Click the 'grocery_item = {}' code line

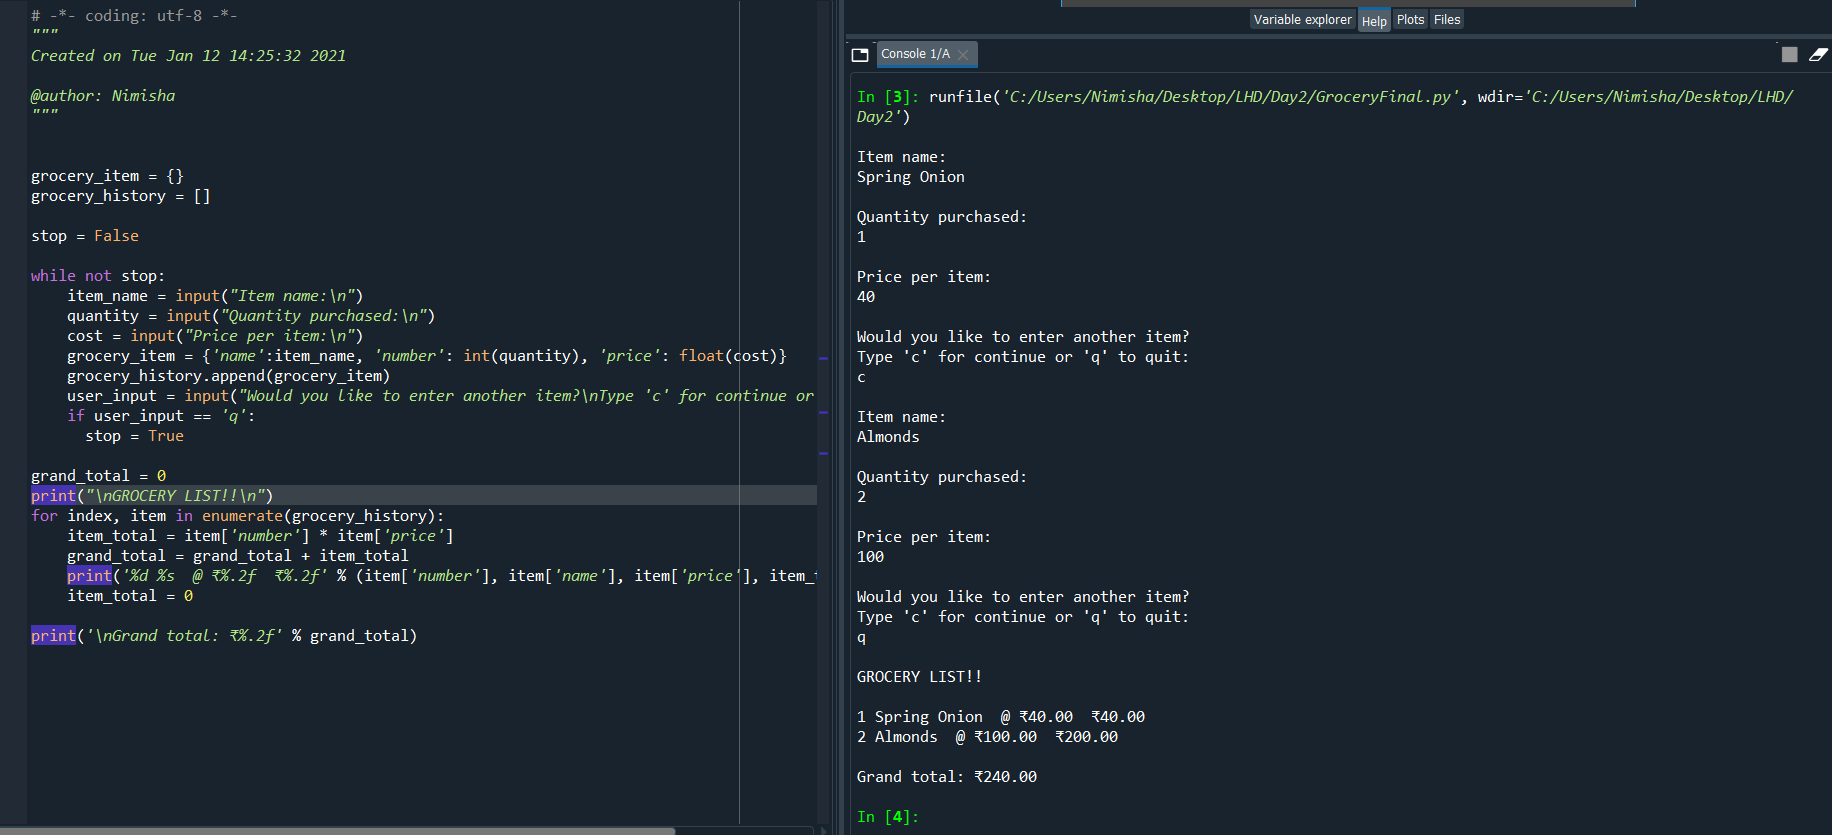point(107,176)
